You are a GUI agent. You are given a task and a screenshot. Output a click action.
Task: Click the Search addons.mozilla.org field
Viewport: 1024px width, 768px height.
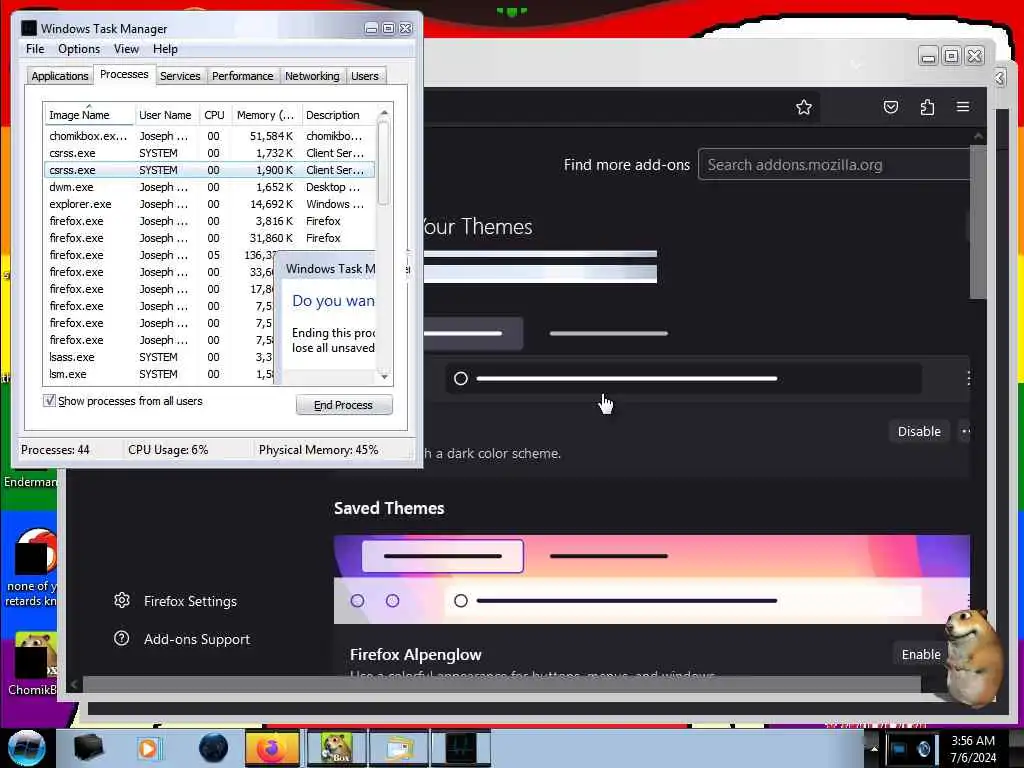835,165
